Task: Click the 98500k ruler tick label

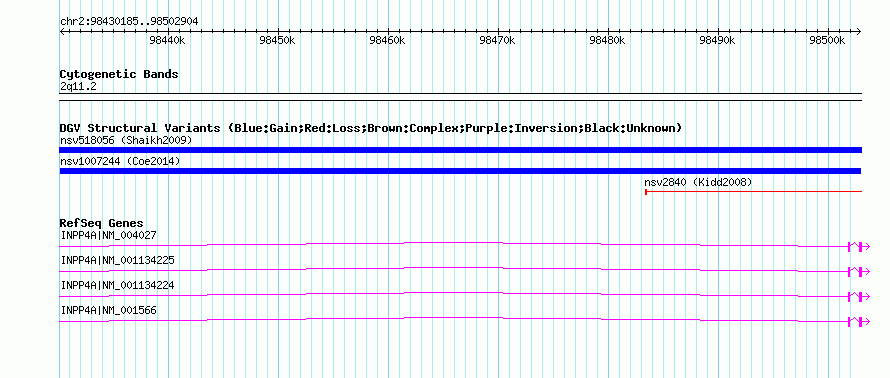Action: pyautogui.click(x=828, y=40)
